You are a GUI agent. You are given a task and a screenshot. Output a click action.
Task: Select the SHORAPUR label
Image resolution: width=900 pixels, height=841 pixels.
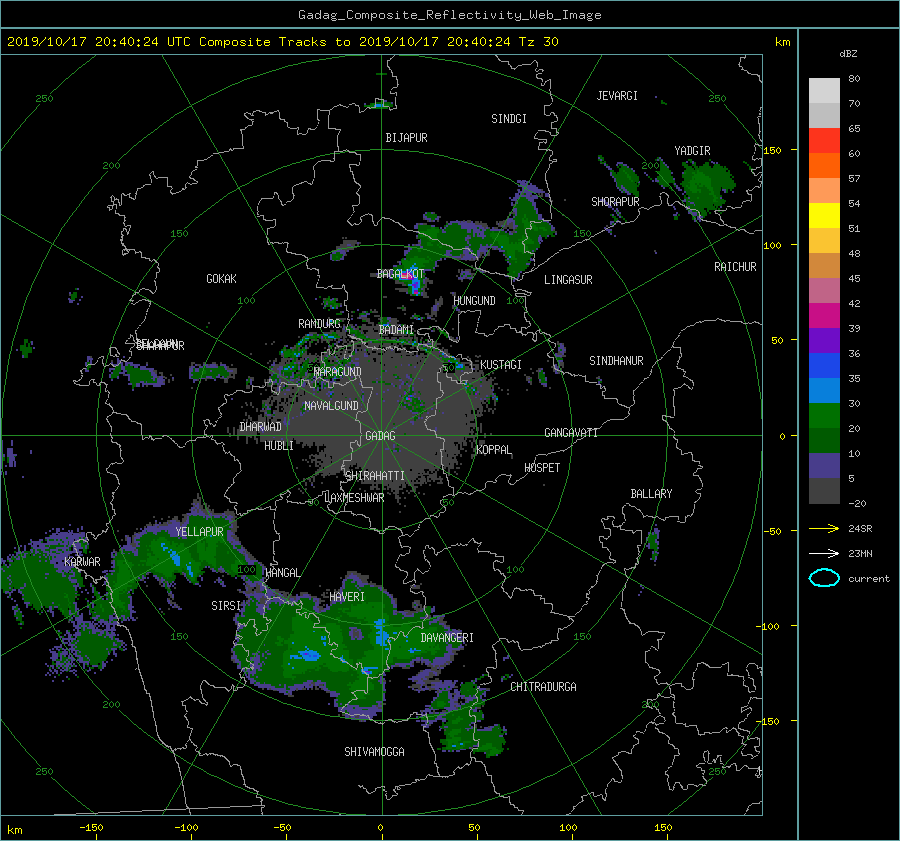tap(615, 201)
